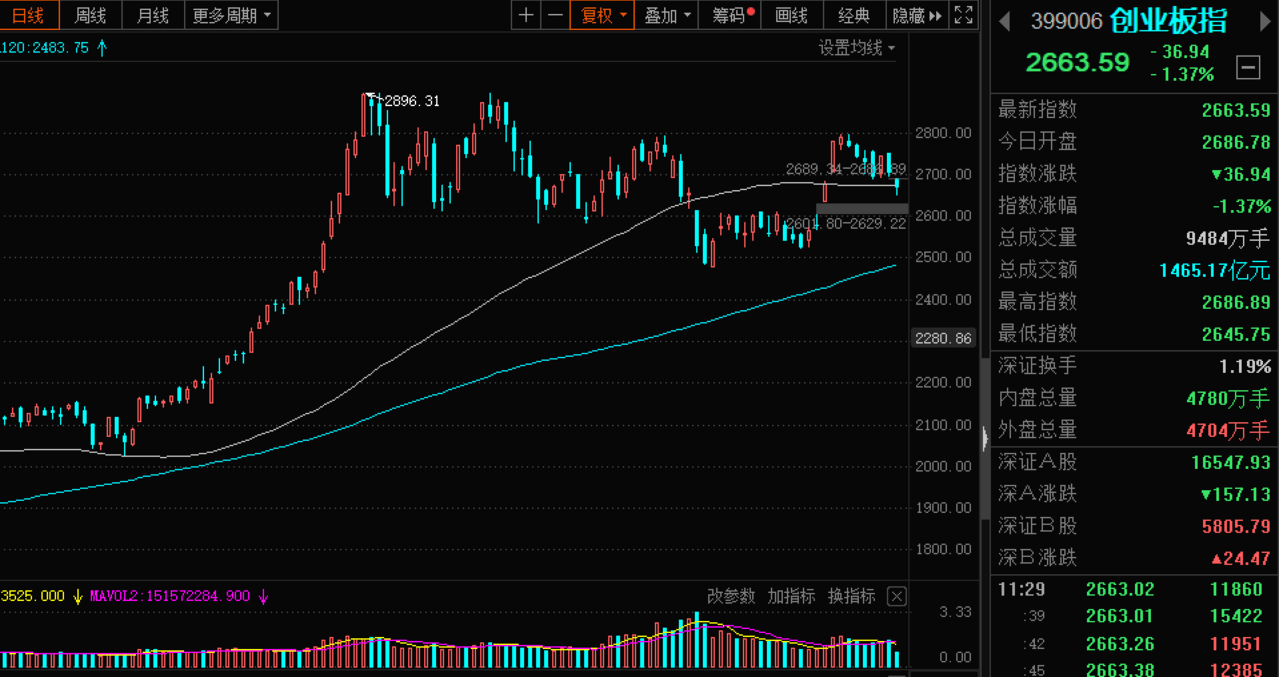
Task: Open the 复权 dropdown
Action: [604, 15]
